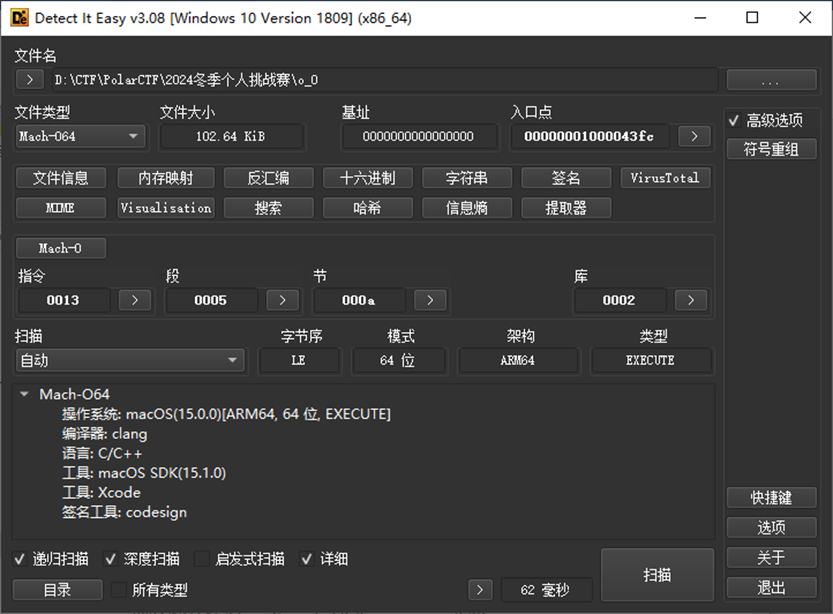The image size is (833, 614).
Task: Uncheck the 高级选项 advanced options box
Action: coord(735,118)
